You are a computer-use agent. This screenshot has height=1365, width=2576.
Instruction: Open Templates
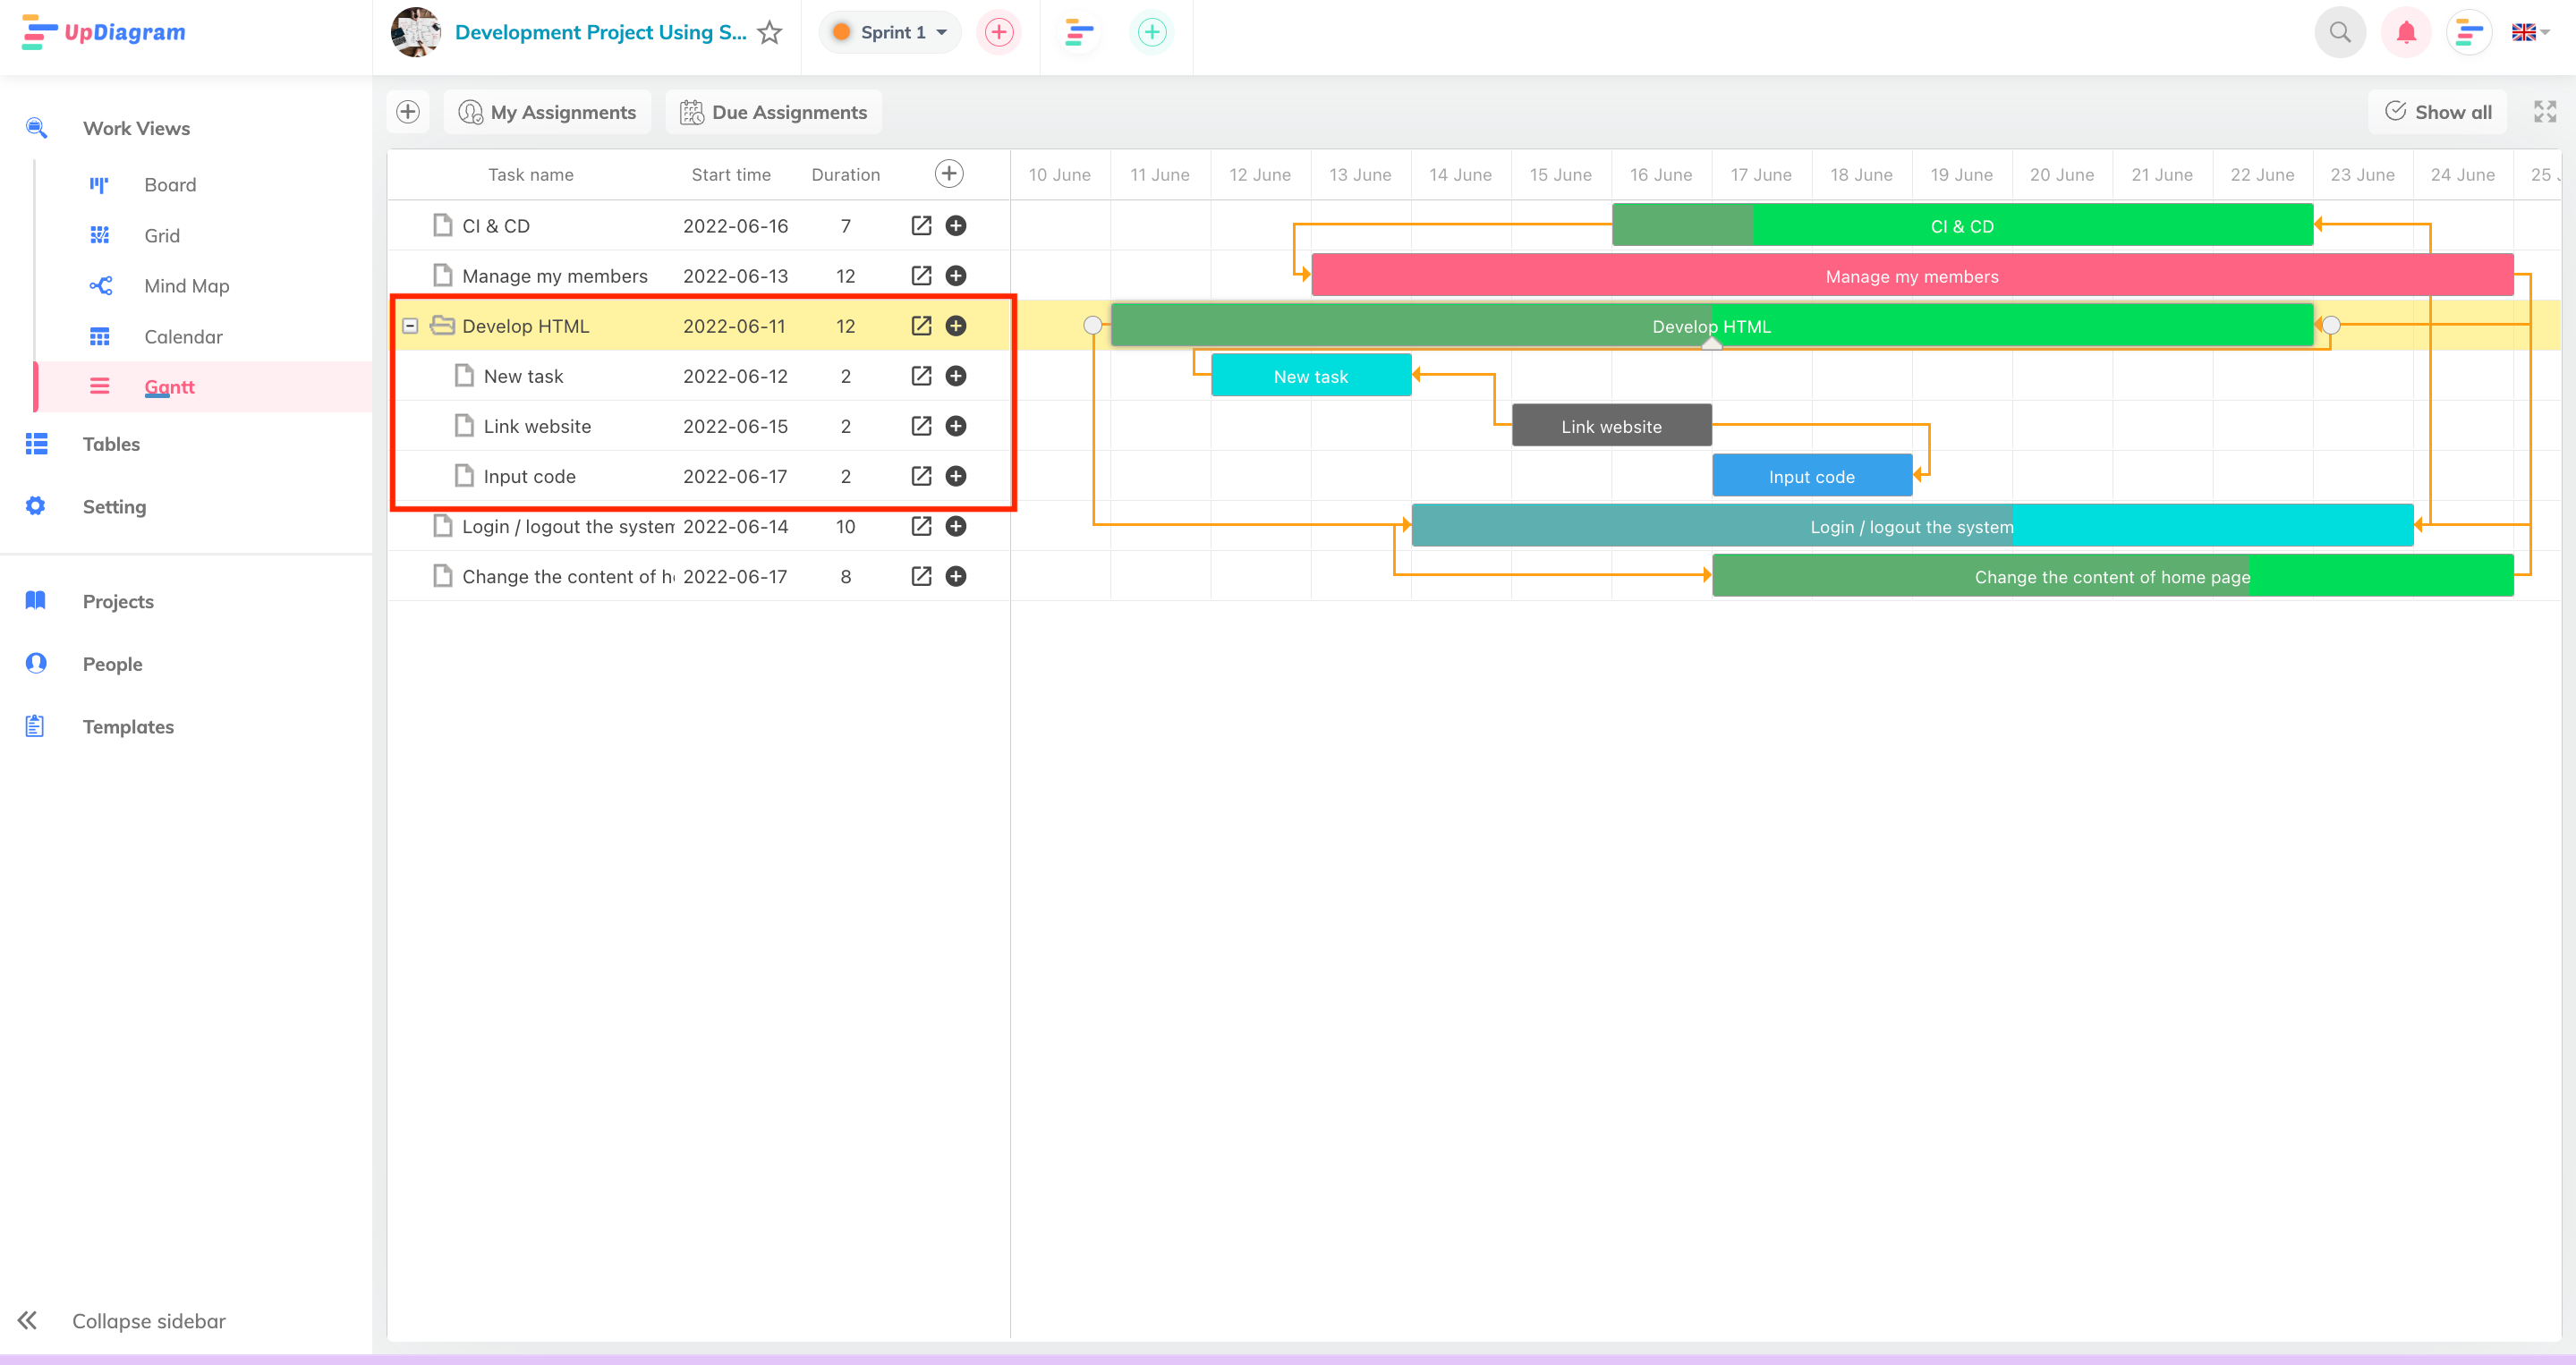128,726
